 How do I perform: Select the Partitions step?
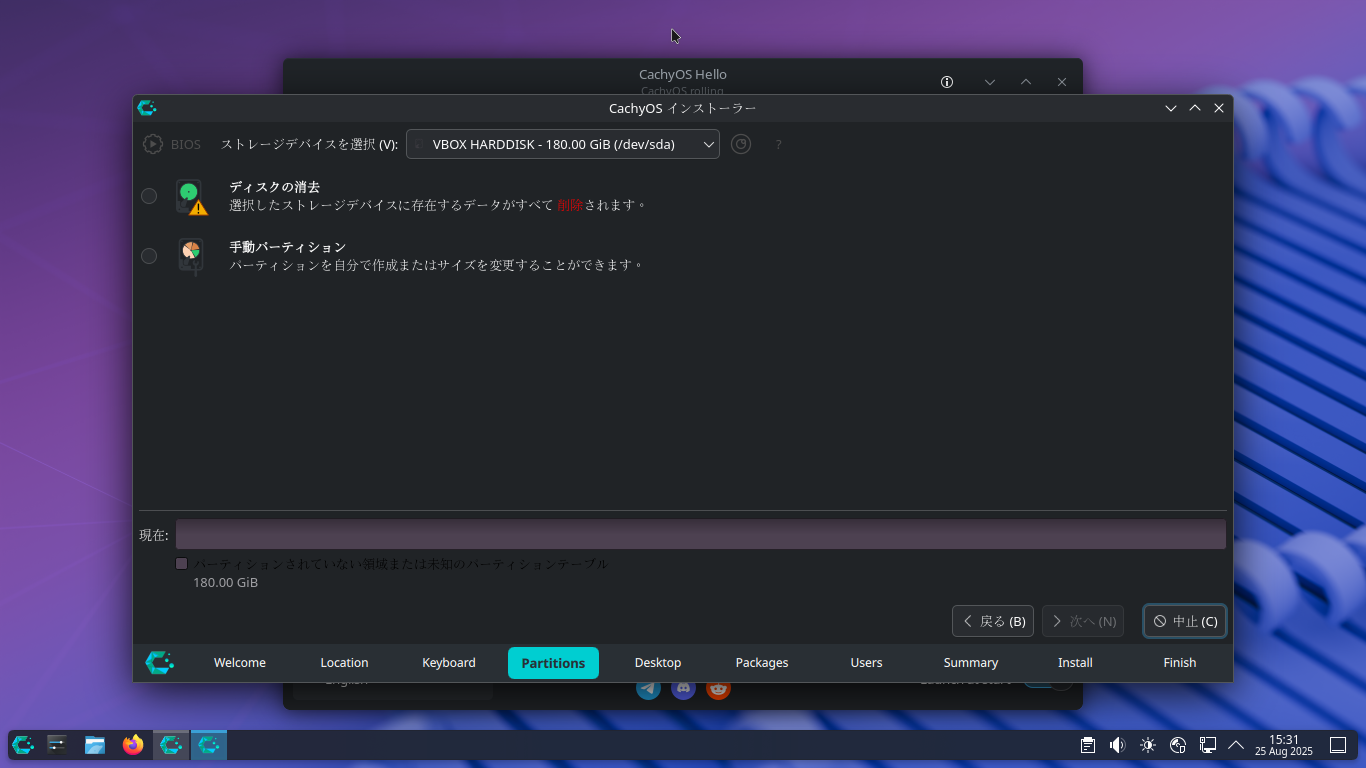553,663
